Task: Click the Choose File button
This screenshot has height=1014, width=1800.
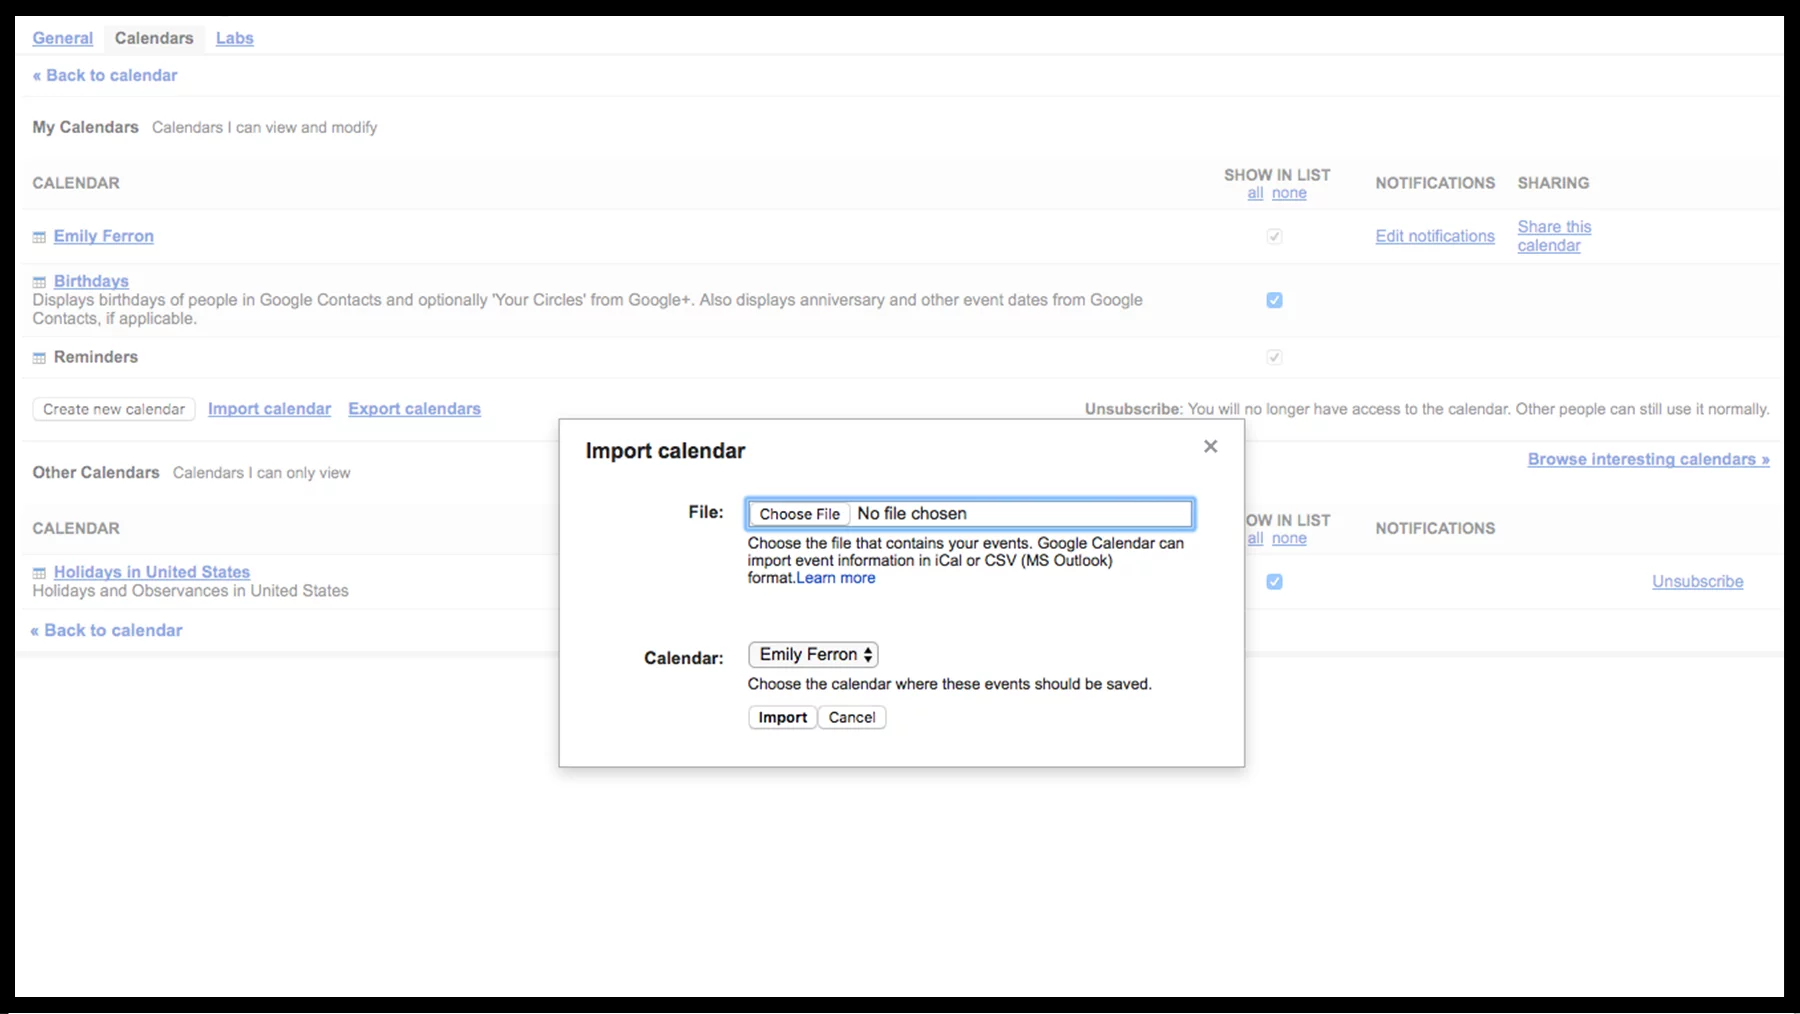Action: click(x=798, y=513)
